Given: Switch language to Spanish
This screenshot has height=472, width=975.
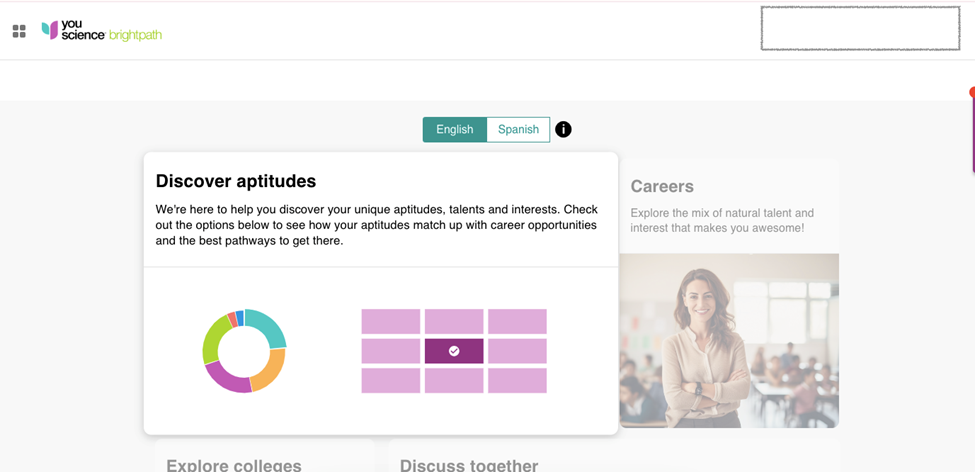Looking at the screenshot, I should point(518,129).
